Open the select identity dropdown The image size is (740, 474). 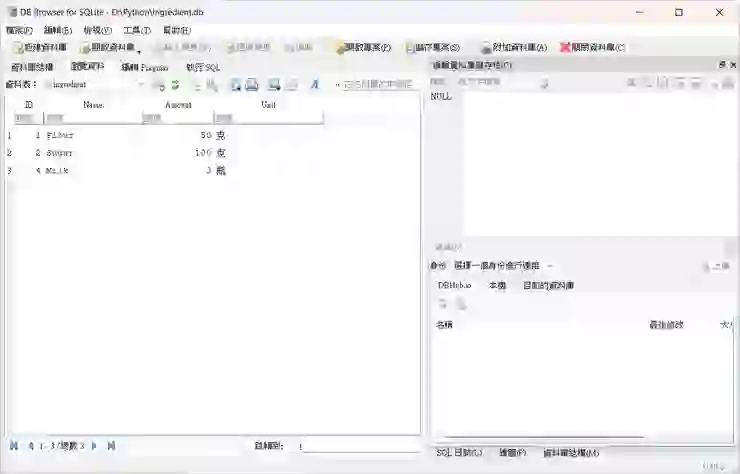tap(504, 266)
